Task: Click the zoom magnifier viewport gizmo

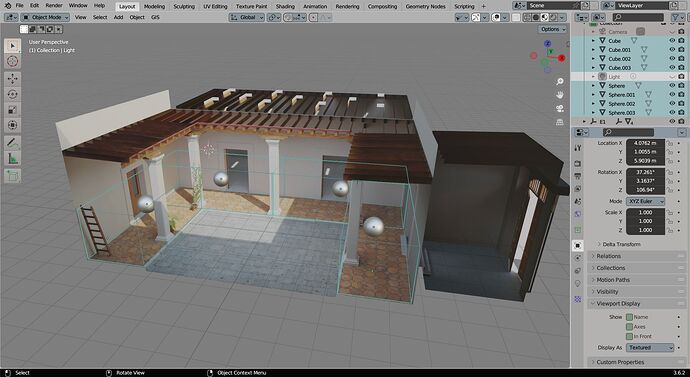Action: (560, 82)
